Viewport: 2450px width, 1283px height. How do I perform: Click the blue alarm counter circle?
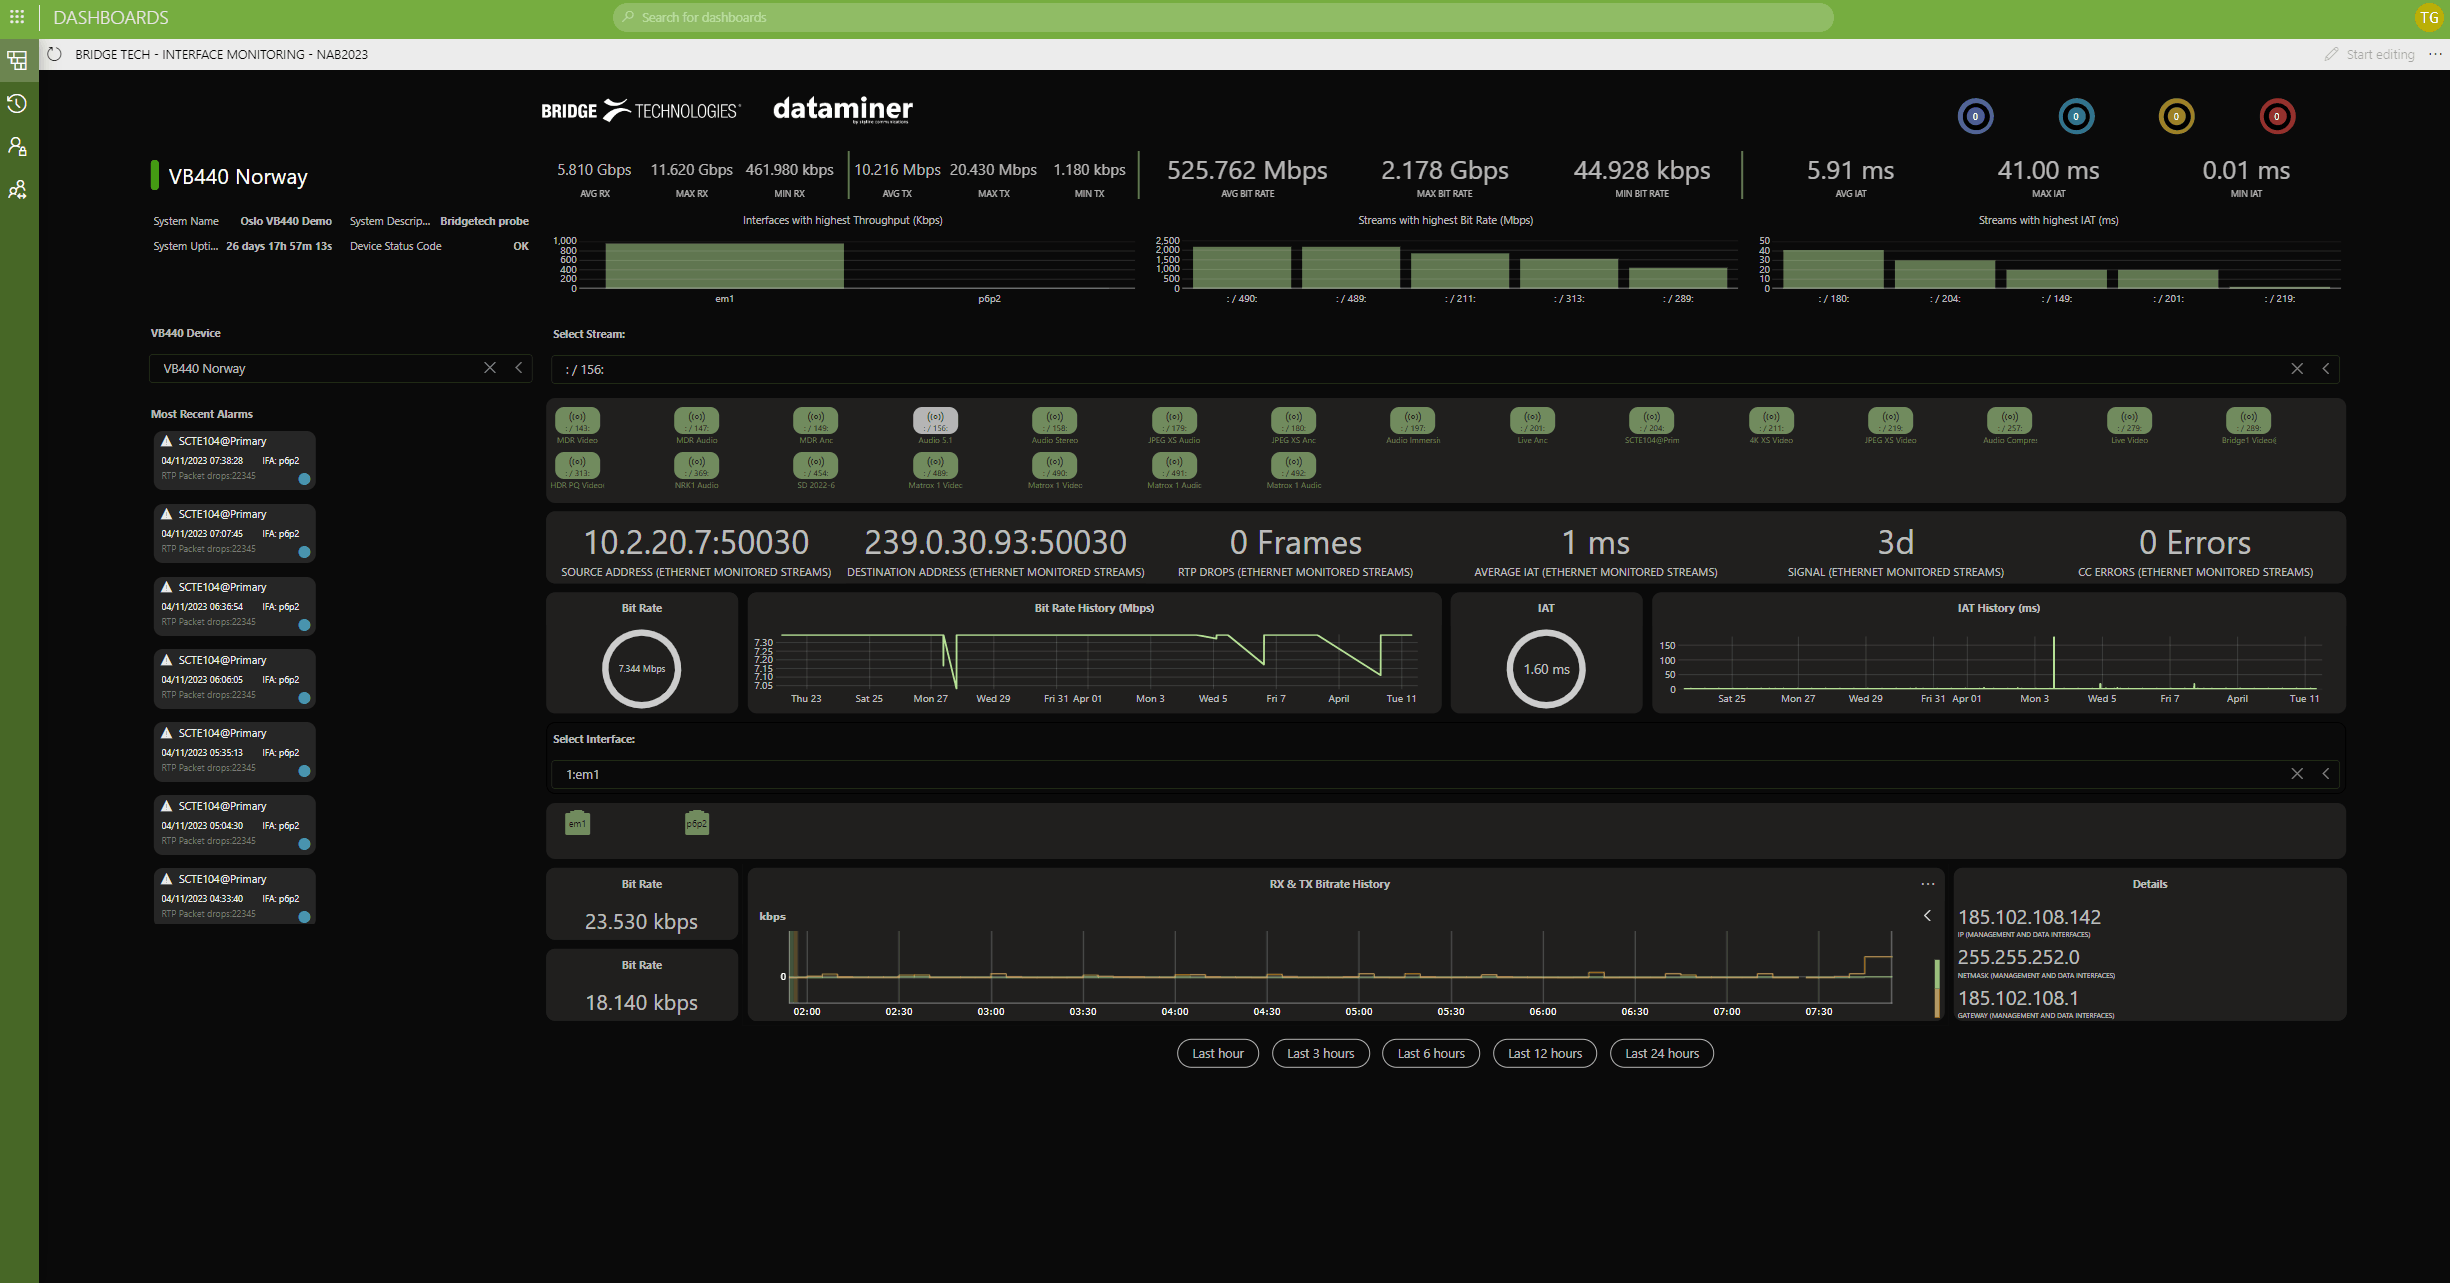coord(1975,116)
